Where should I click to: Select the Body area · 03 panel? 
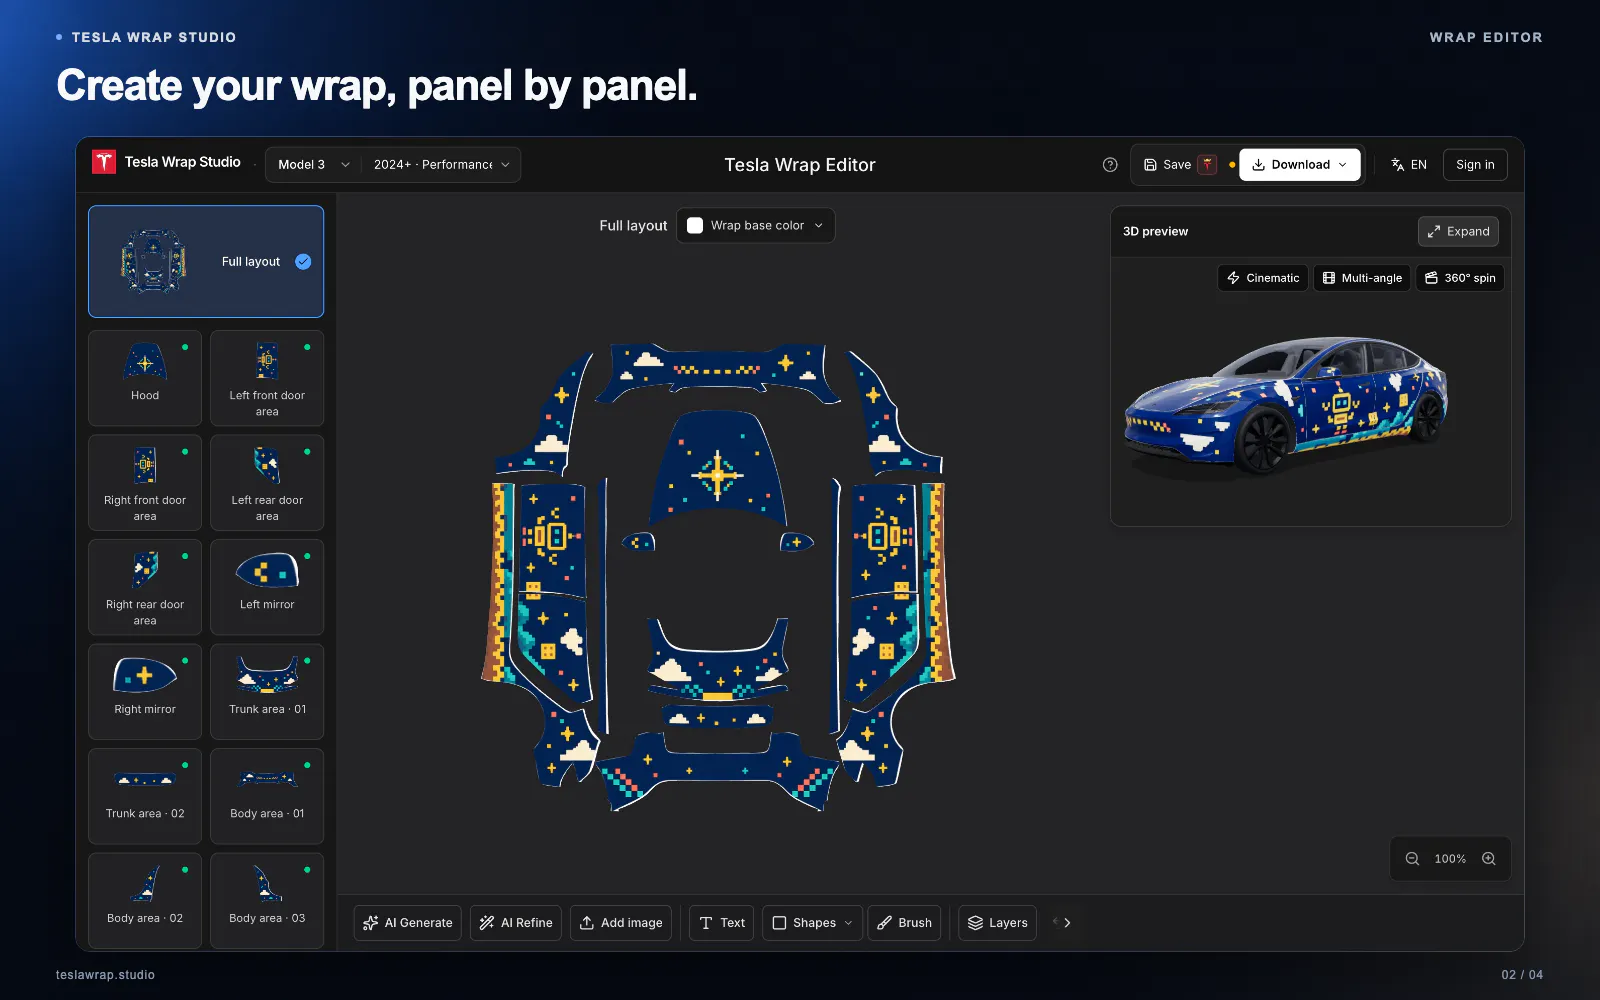coord(267,900)
